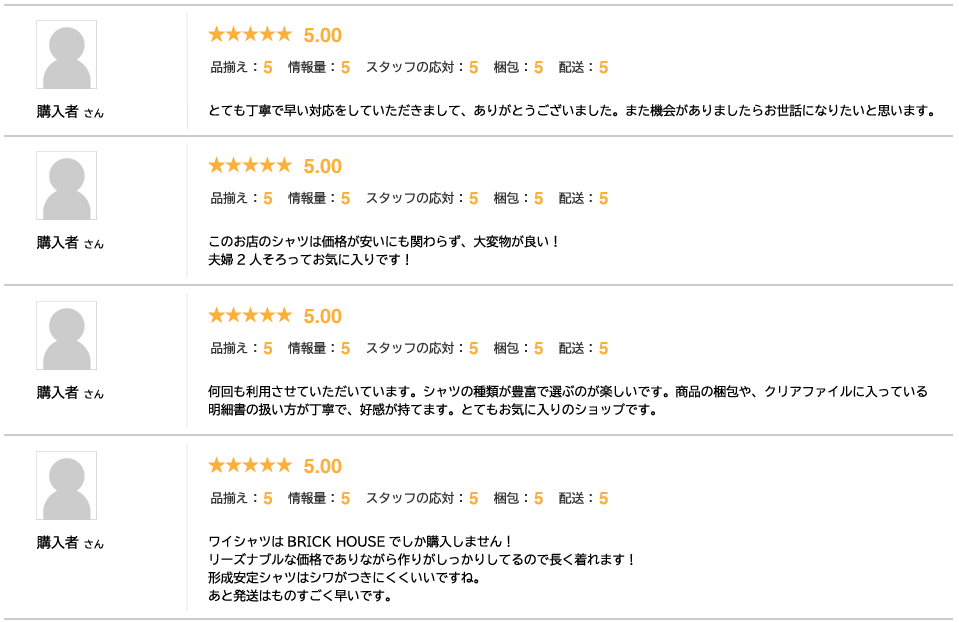Click the first review's 購入者 name

(58, 112)
